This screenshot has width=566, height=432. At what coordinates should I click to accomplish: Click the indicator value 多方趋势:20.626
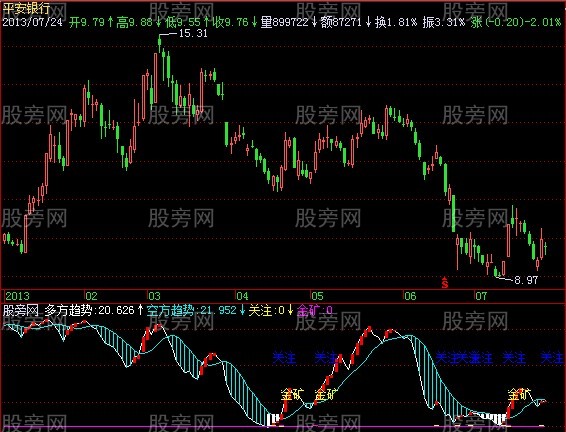[x=90, y=310]
